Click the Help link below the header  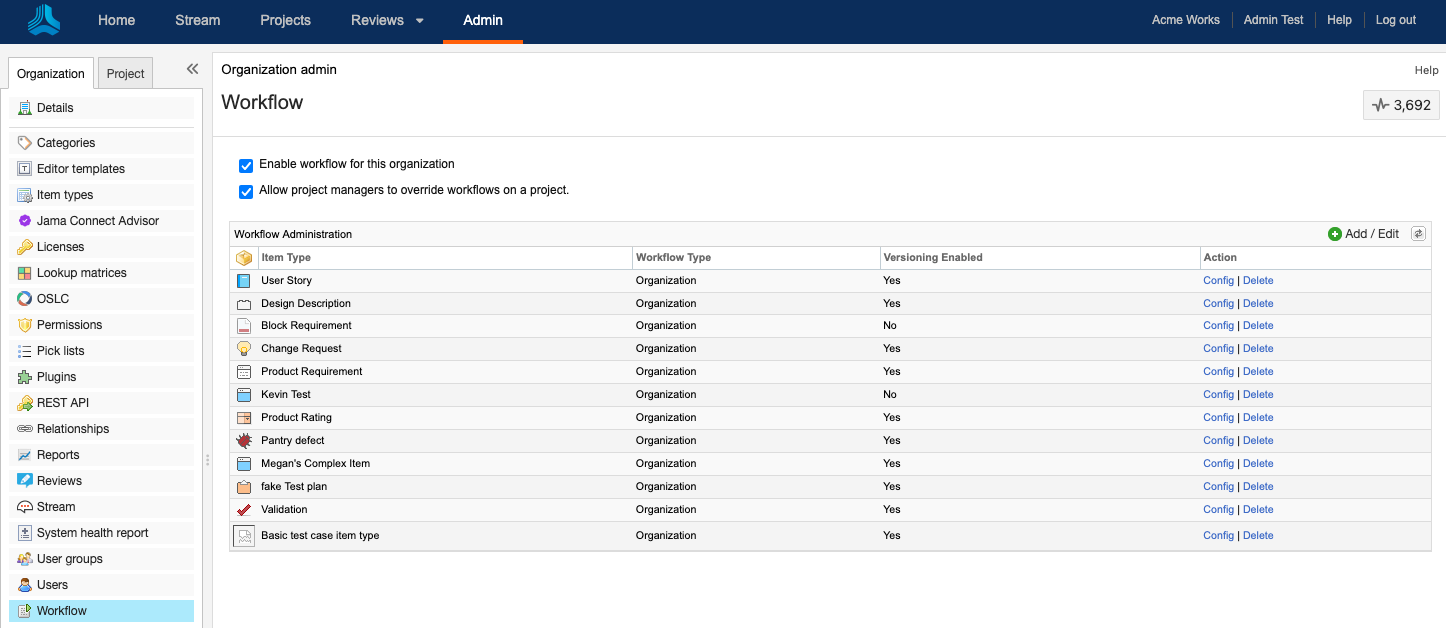[1426, 70]
